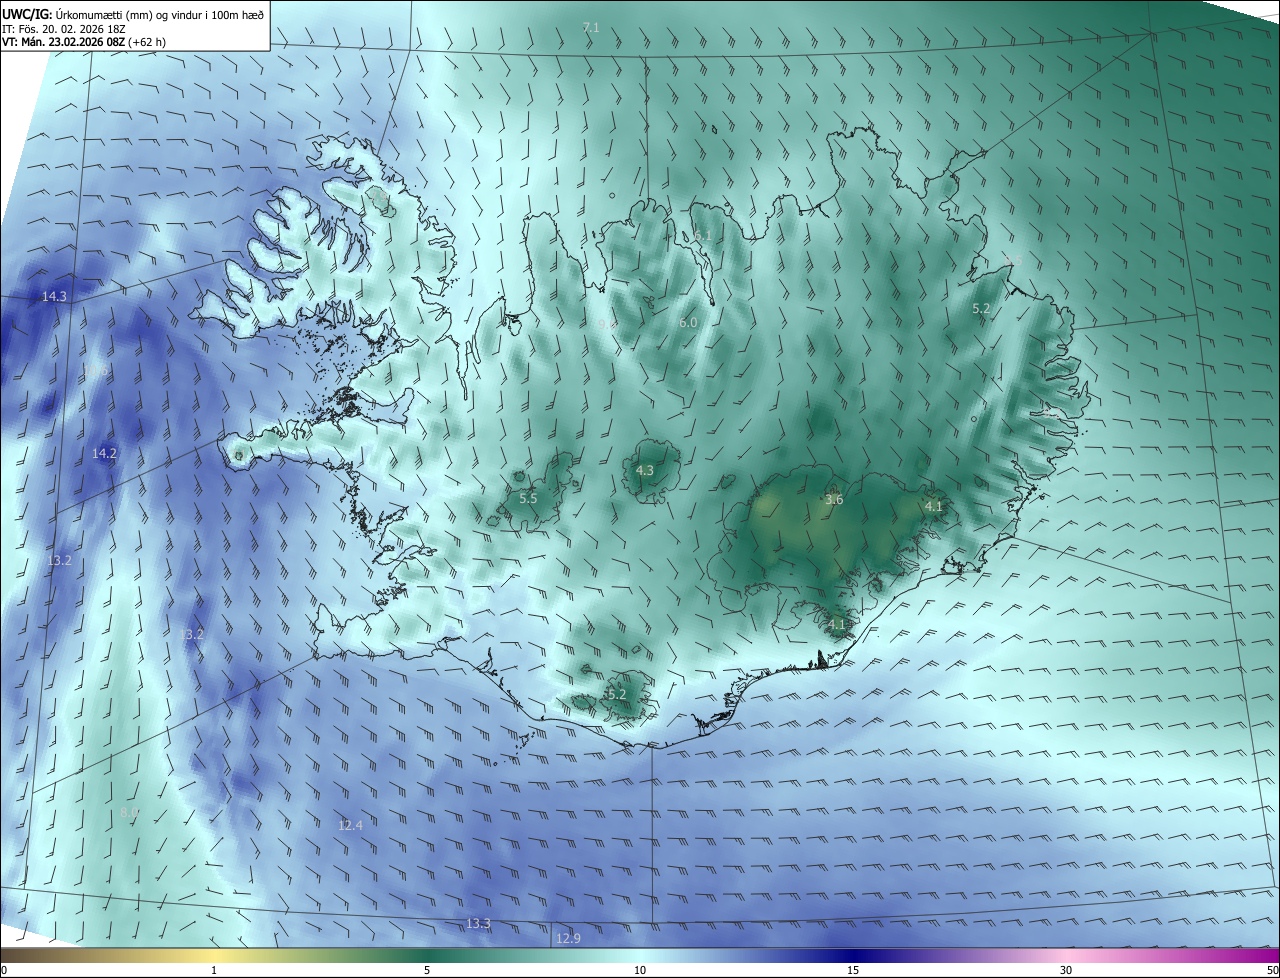Click the 15 tick on color scale

point(853,970)
